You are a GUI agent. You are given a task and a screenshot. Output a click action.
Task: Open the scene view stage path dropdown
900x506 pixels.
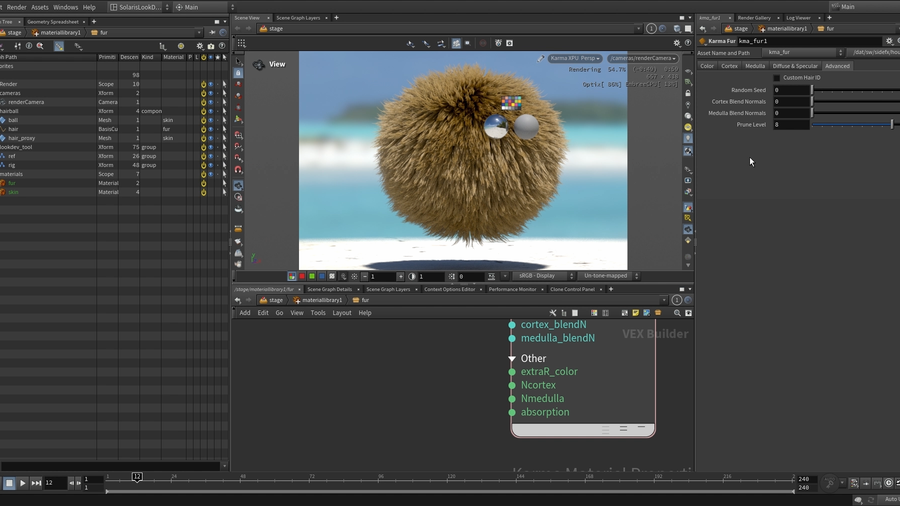(638, 29)
